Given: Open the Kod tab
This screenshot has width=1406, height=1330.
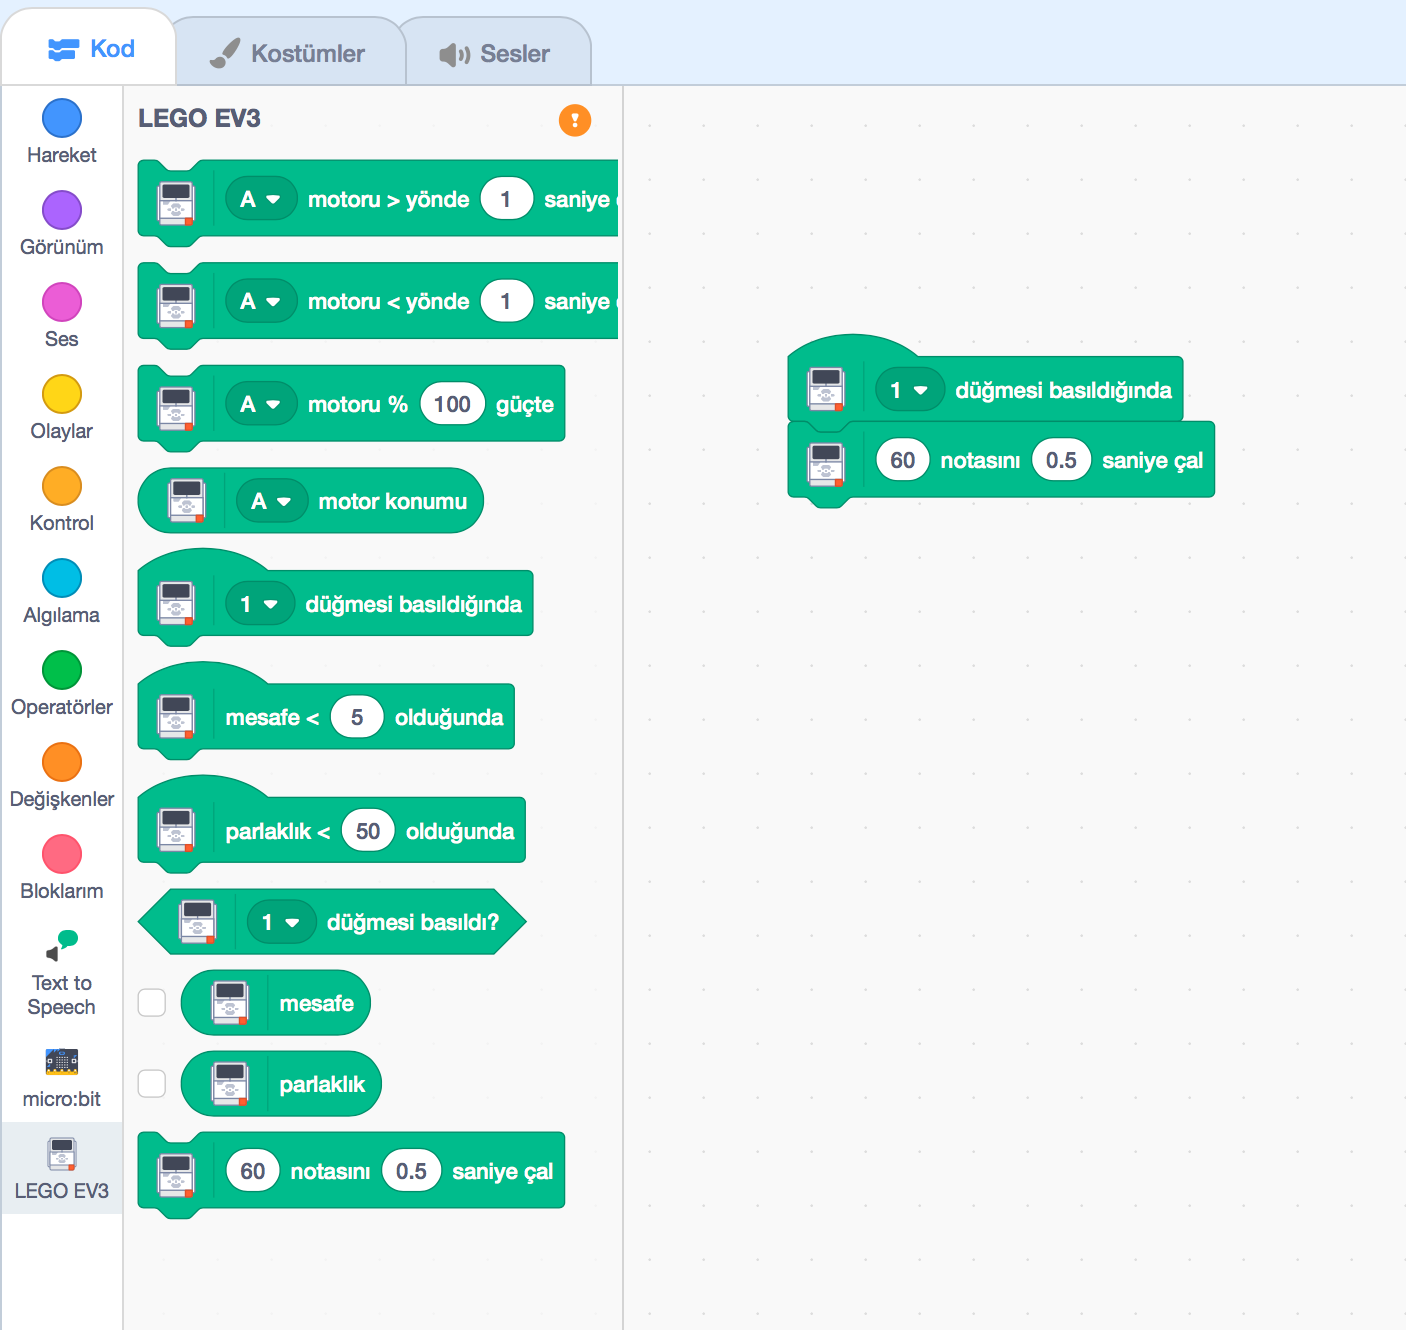Looking at the screenshot, I should (90, 49).
